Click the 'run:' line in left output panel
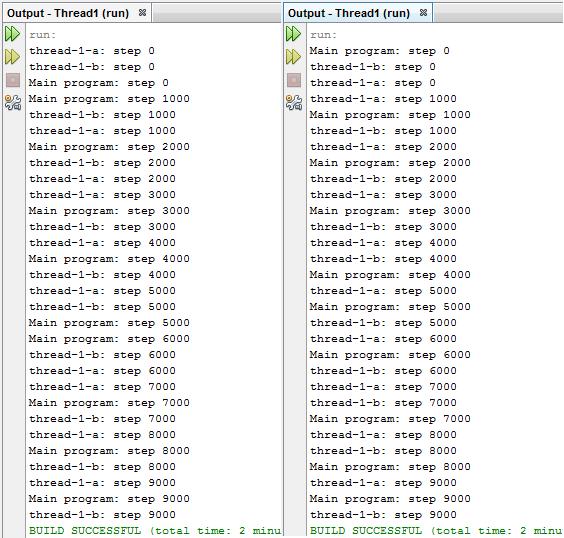 click(x=42, y=35)
